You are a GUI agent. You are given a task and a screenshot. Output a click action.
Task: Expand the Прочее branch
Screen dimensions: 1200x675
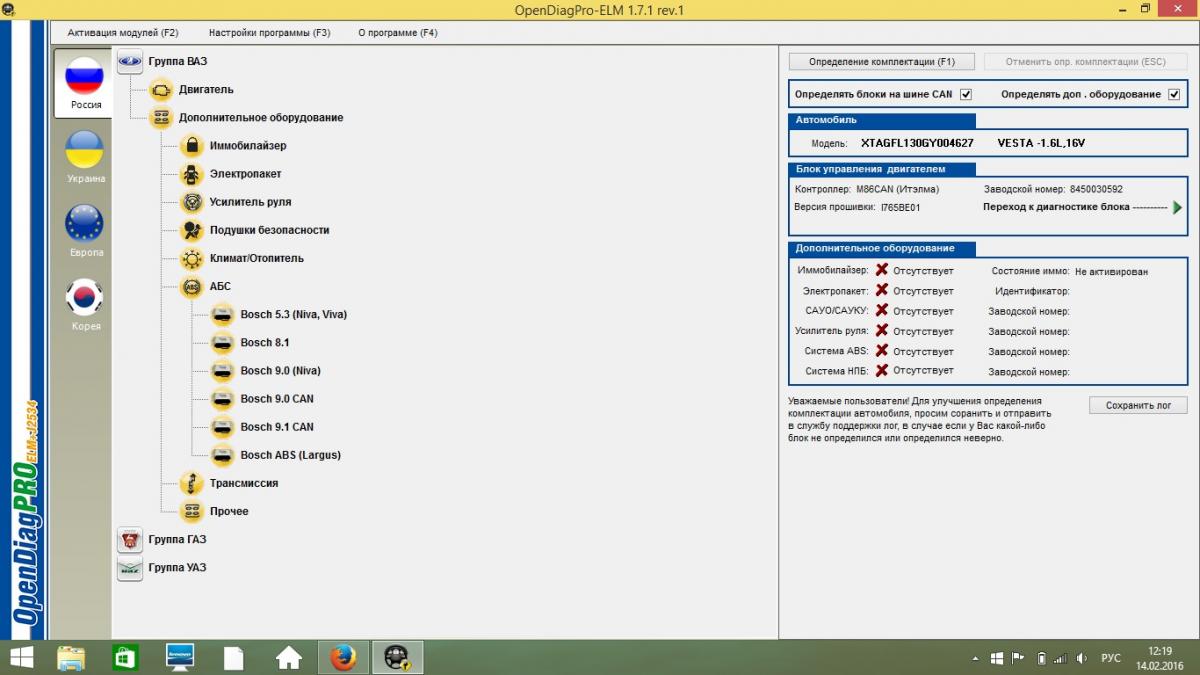point(192,511)
